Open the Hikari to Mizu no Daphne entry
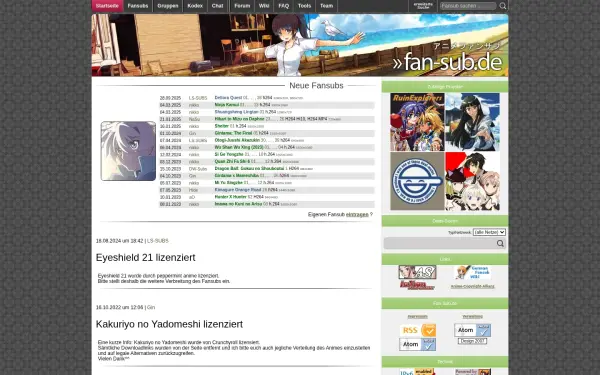Screen dimensions: 600x375 (x=239, y=119)
